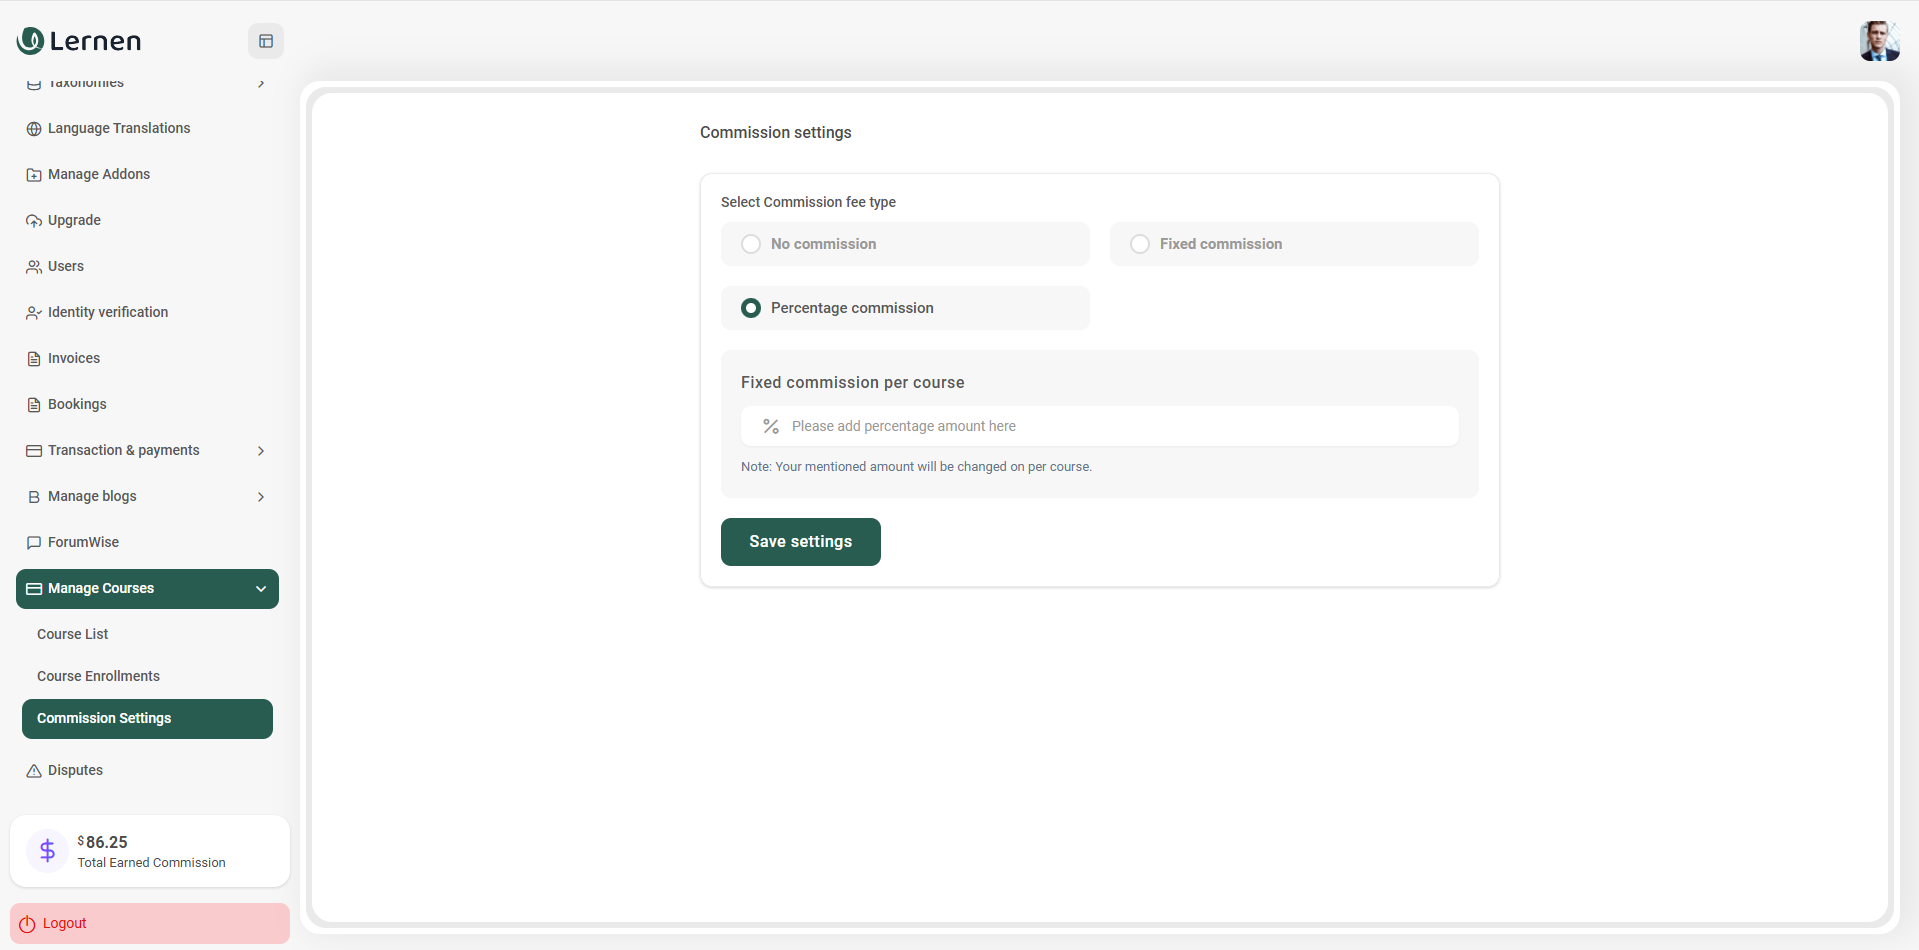Go to Course Enrollments
The width and height of the screenshot is (1919, 950).
coord(98,676)
